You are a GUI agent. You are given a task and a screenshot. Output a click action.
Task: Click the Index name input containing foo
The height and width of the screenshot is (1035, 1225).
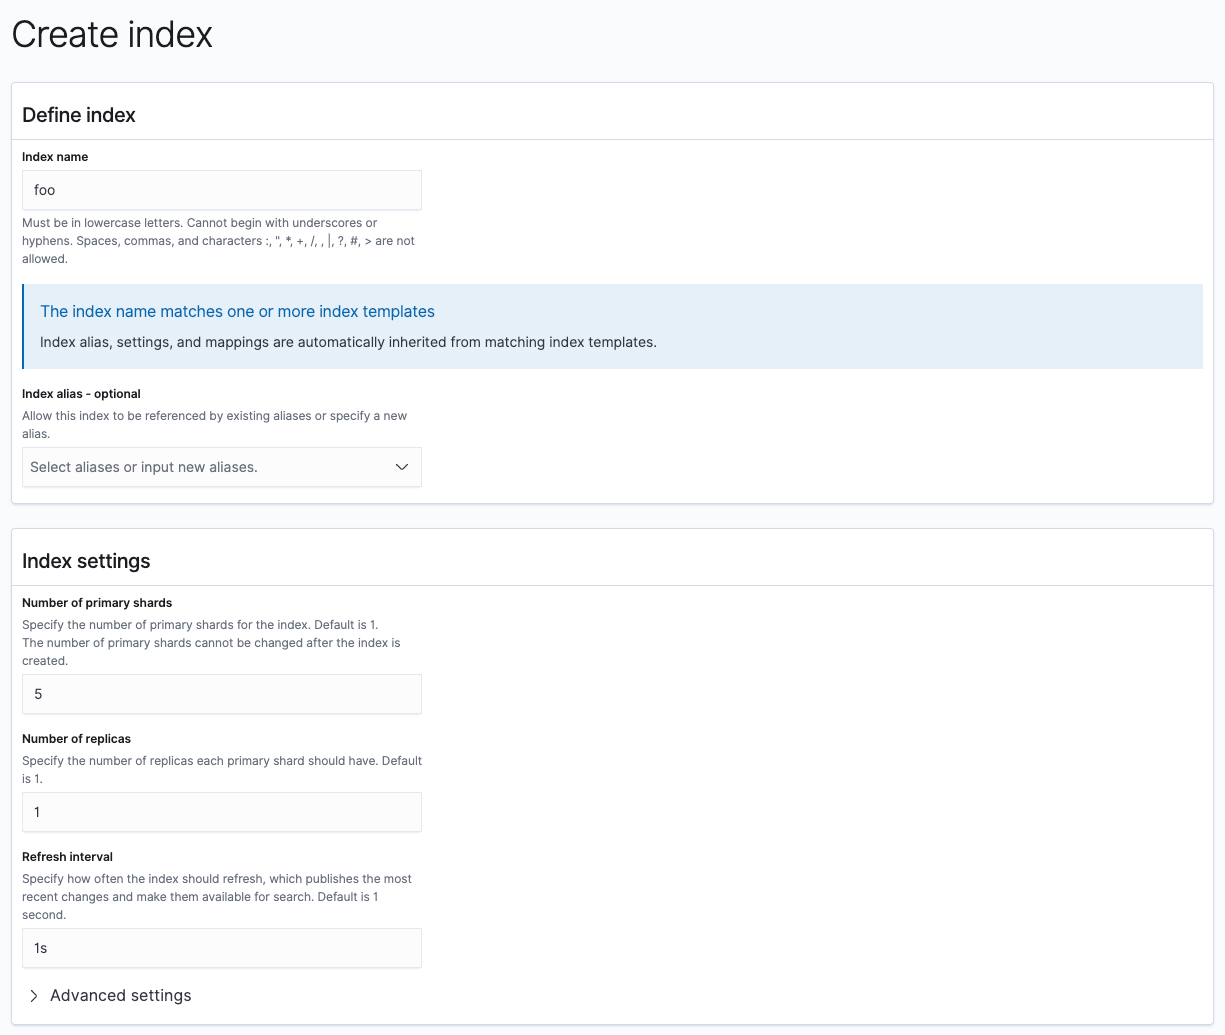[x=220, y=190]
